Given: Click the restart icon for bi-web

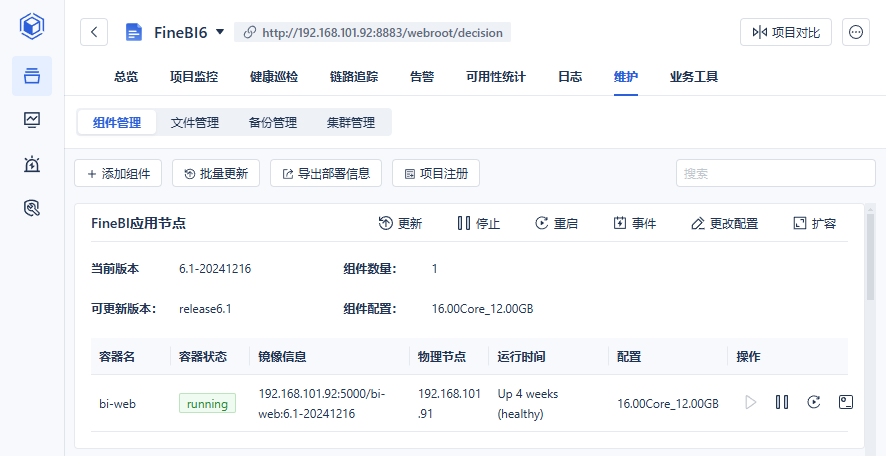Looking at the screenshot, I should 814,402.
